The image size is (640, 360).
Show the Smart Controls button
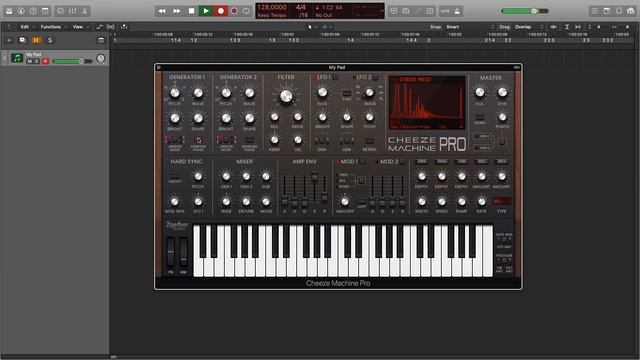[x=60, y=11]
